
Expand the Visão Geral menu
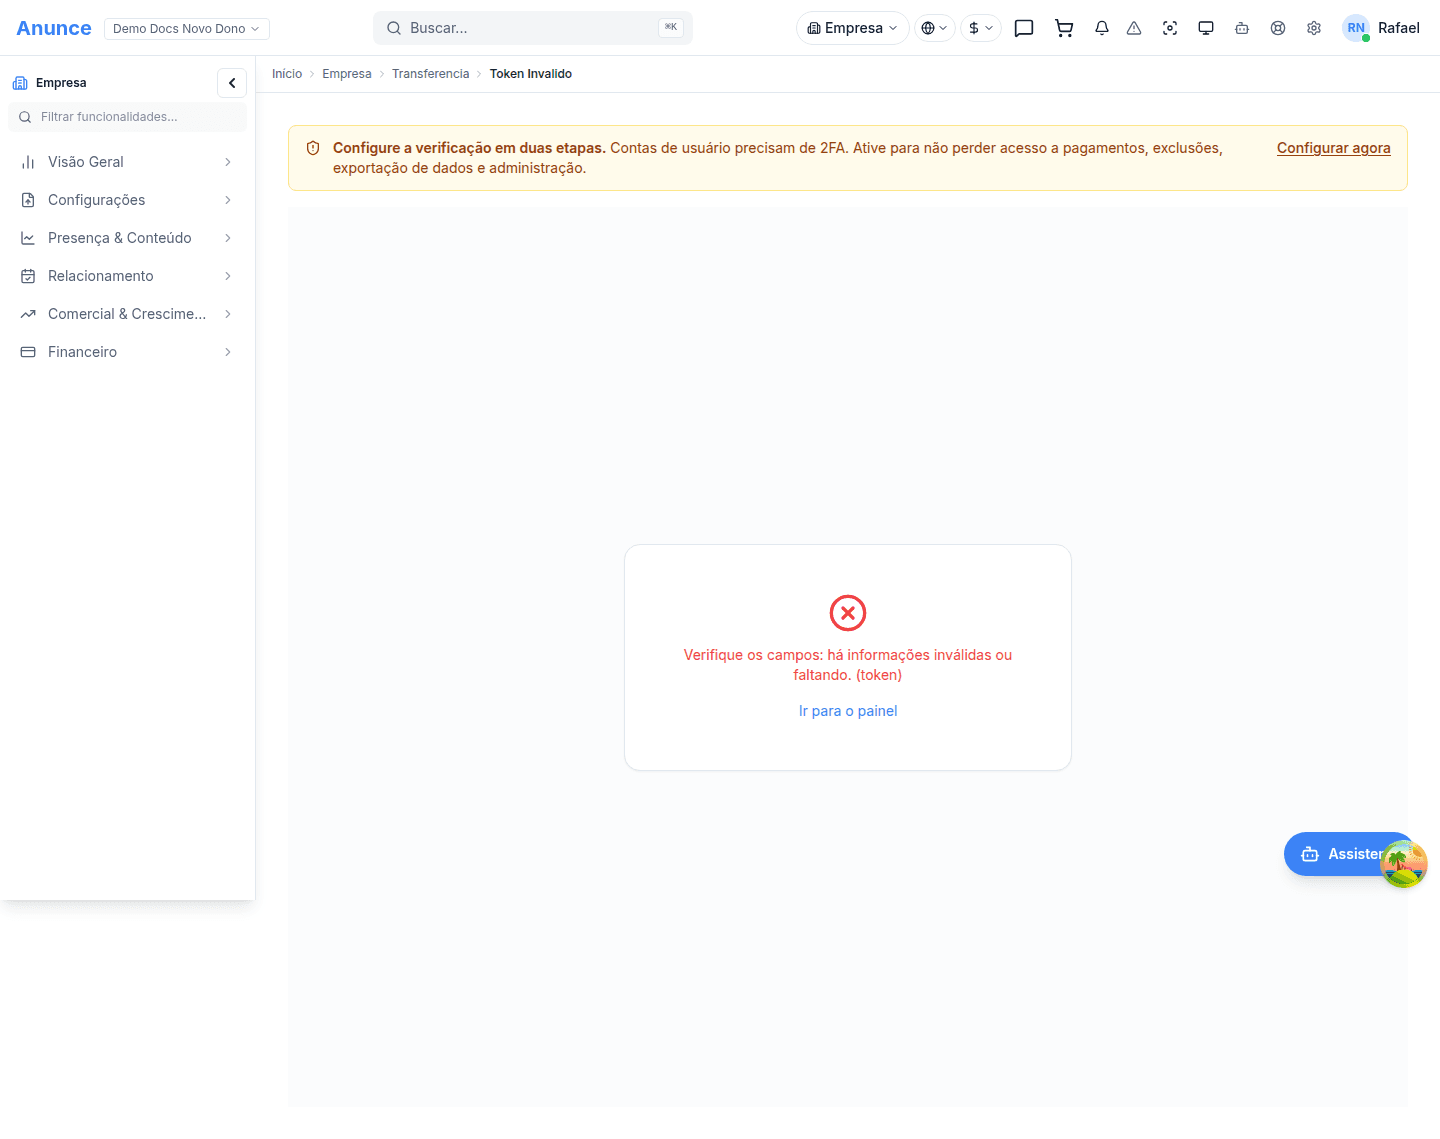tap(127, 162)
